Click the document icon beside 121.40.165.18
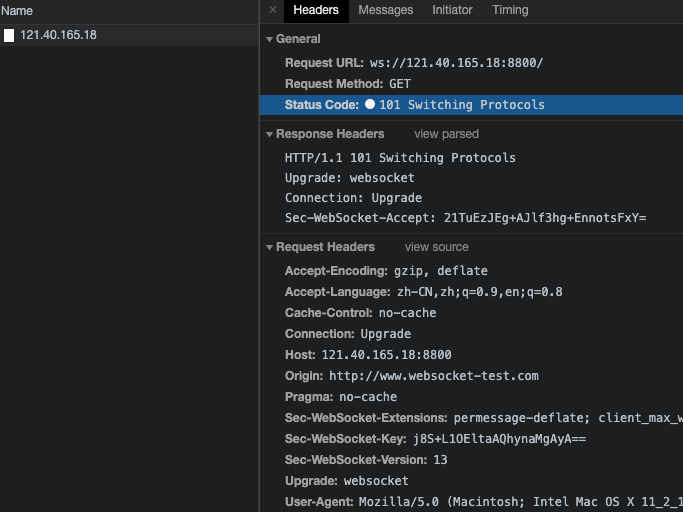The height and width of the screenshot is (512, 683). click(9, 36)
